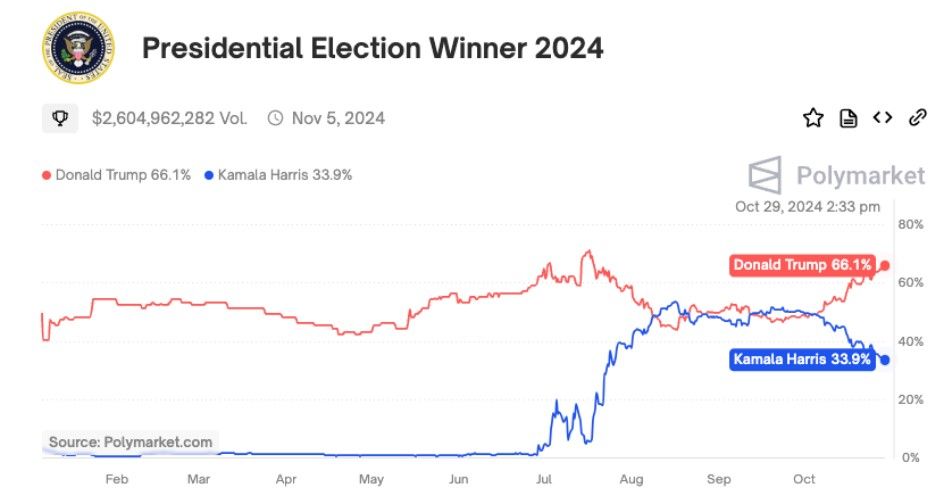Toggle the Kamala Harris legend entry

tap(278, 175)
